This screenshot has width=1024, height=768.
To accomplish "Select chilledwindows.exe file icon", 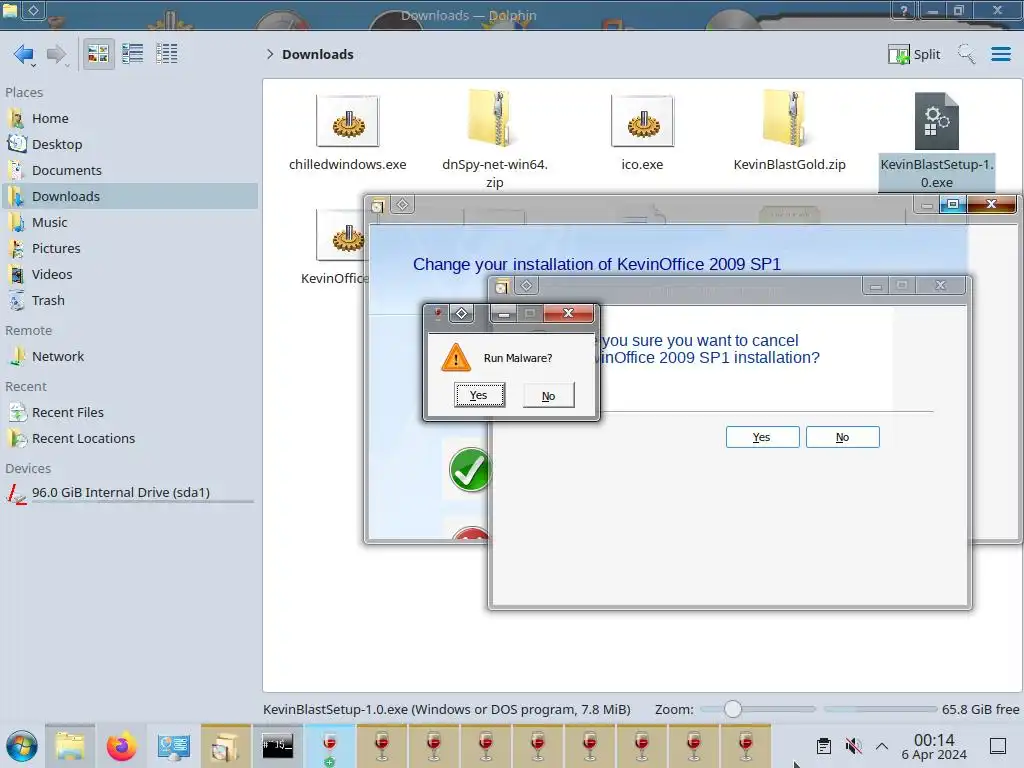I will (347, 121).
